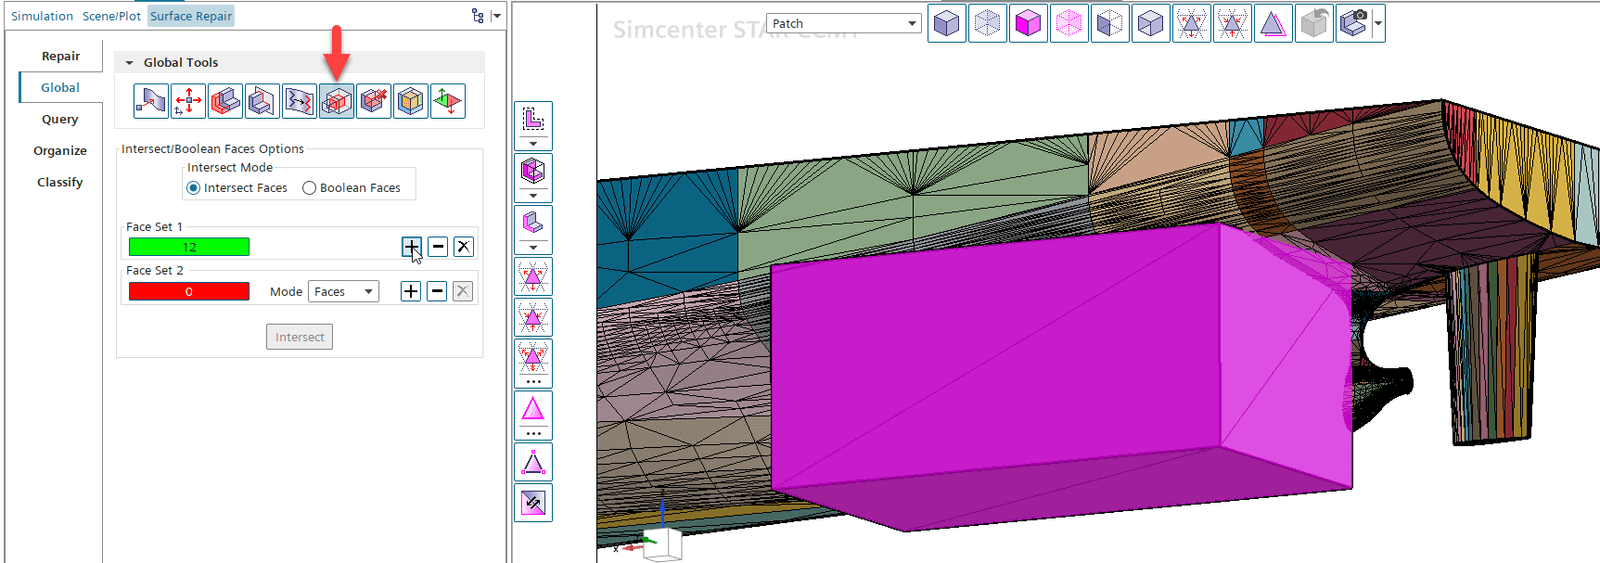This screenshot has width=1600, height=563.
Task: Click the magenta L-bracket icon in vertical toolbar
Action: point(533,223)
